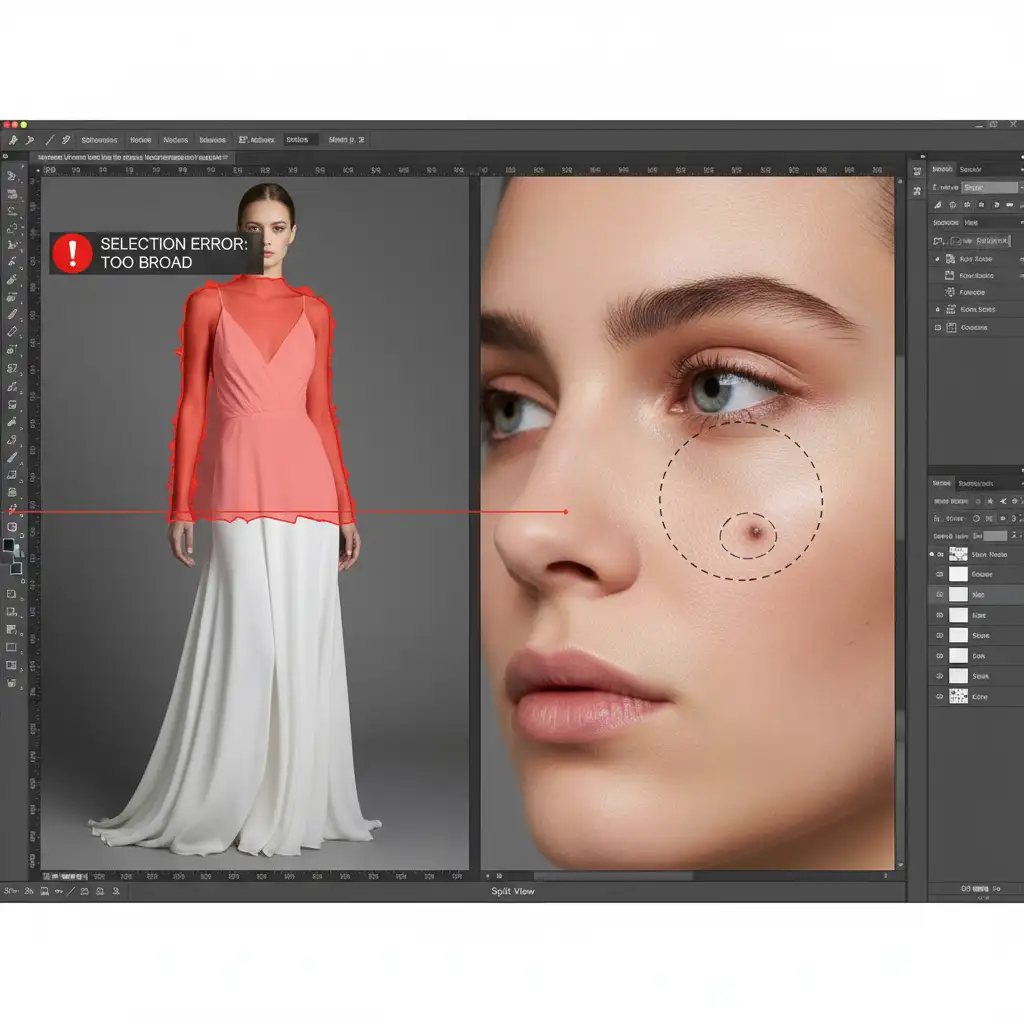Open the opacity field in the layers panel
The image size is (1024, 1024).
coord(995,536)
